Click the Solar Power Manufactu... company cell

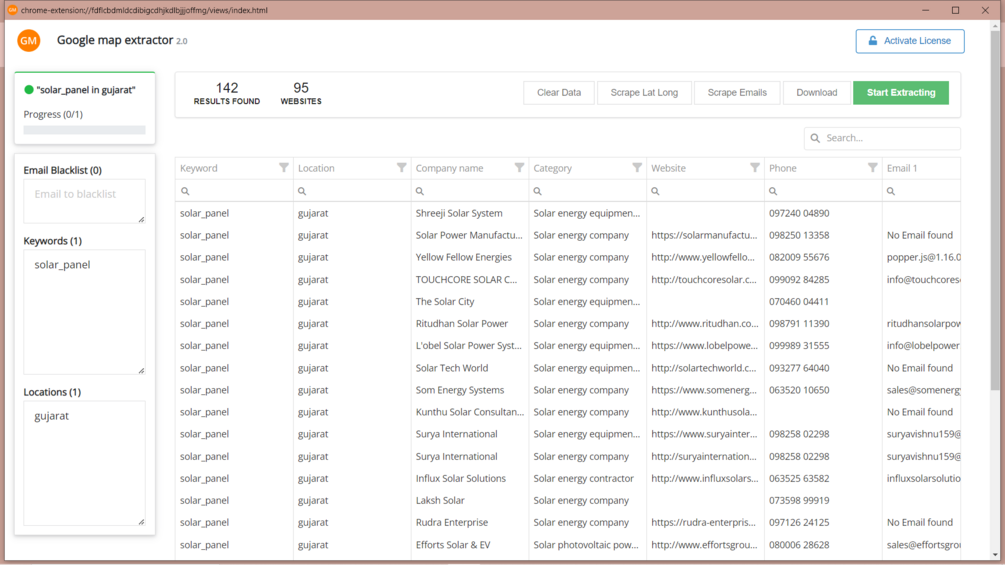point(470,235)
